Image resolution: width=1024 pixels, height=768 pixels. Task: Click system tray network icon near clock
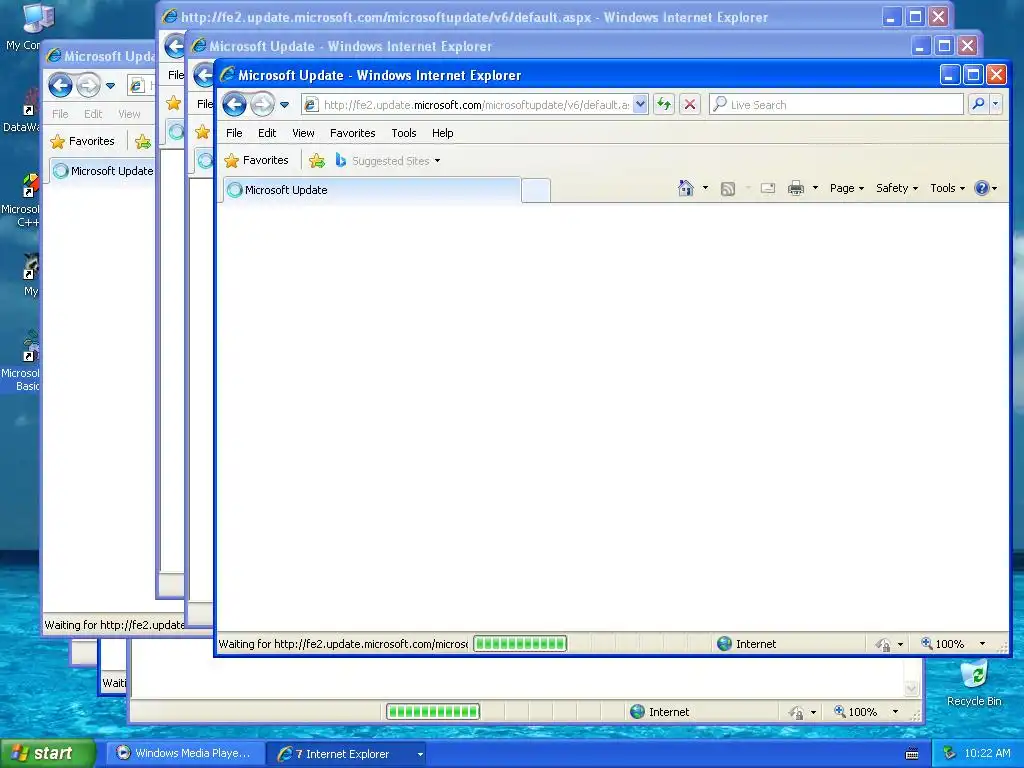[949, 754]
